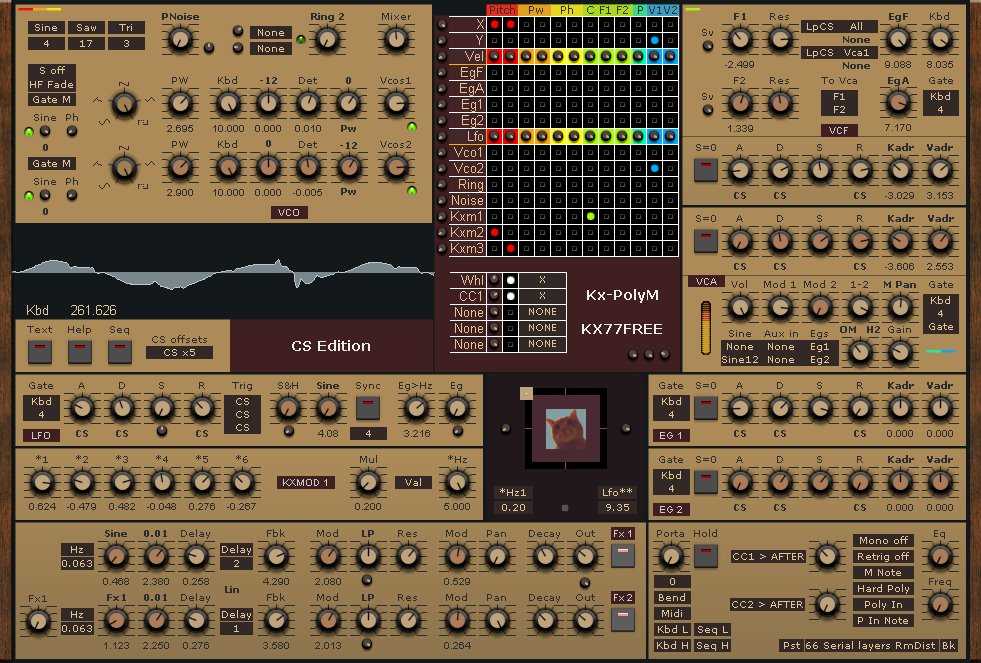981x663 pixels.
Task: Open the KXMOD 1 selector
Action: click(x=305, y=482)
